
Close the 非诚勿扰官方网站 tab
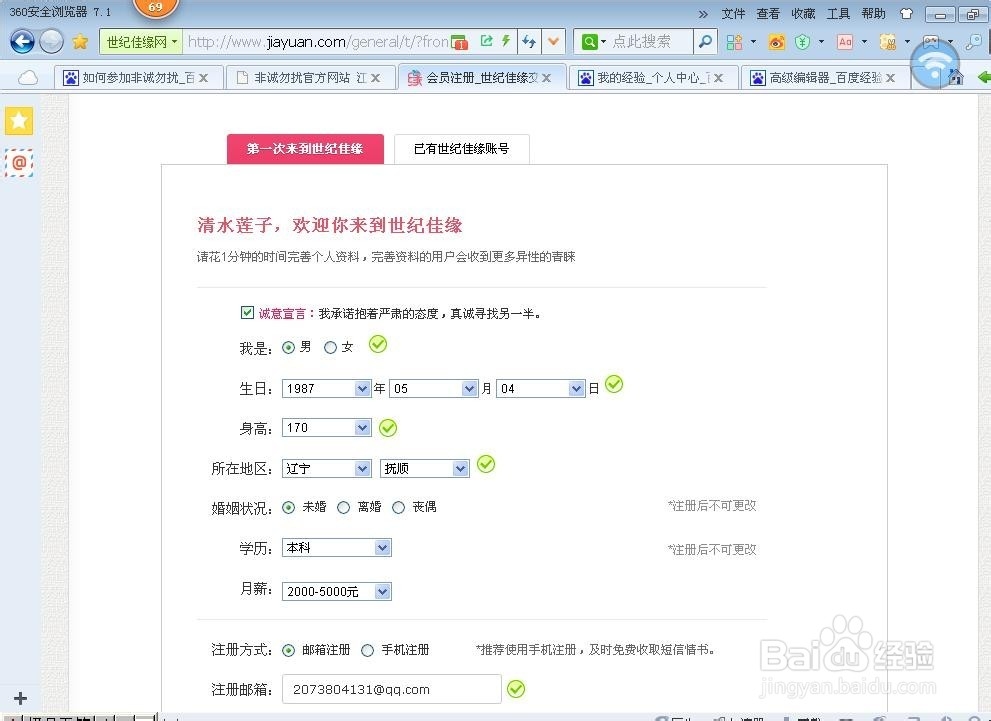pyautogui.click(x=375, y=78)
